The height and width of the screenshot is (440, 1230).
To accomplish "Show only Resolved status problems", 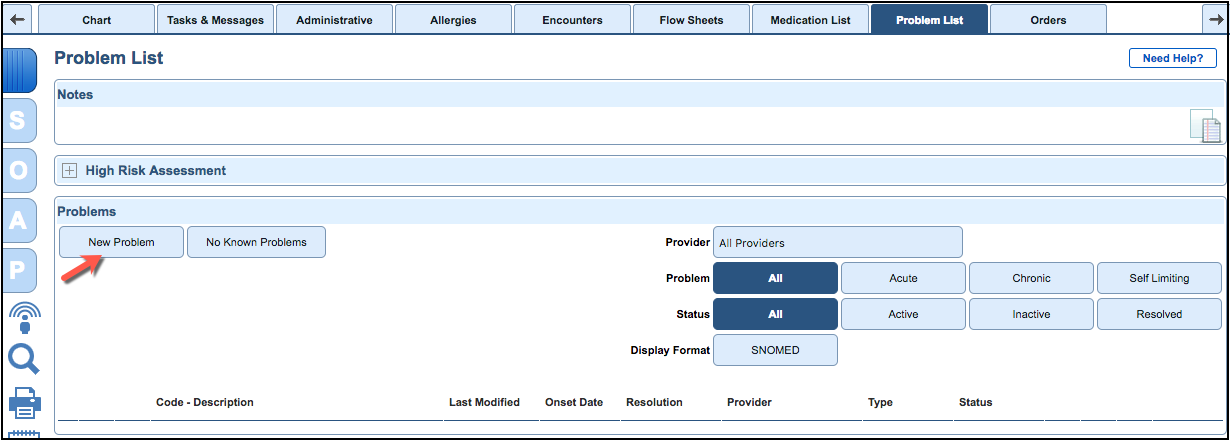I will pos(1159,314).
